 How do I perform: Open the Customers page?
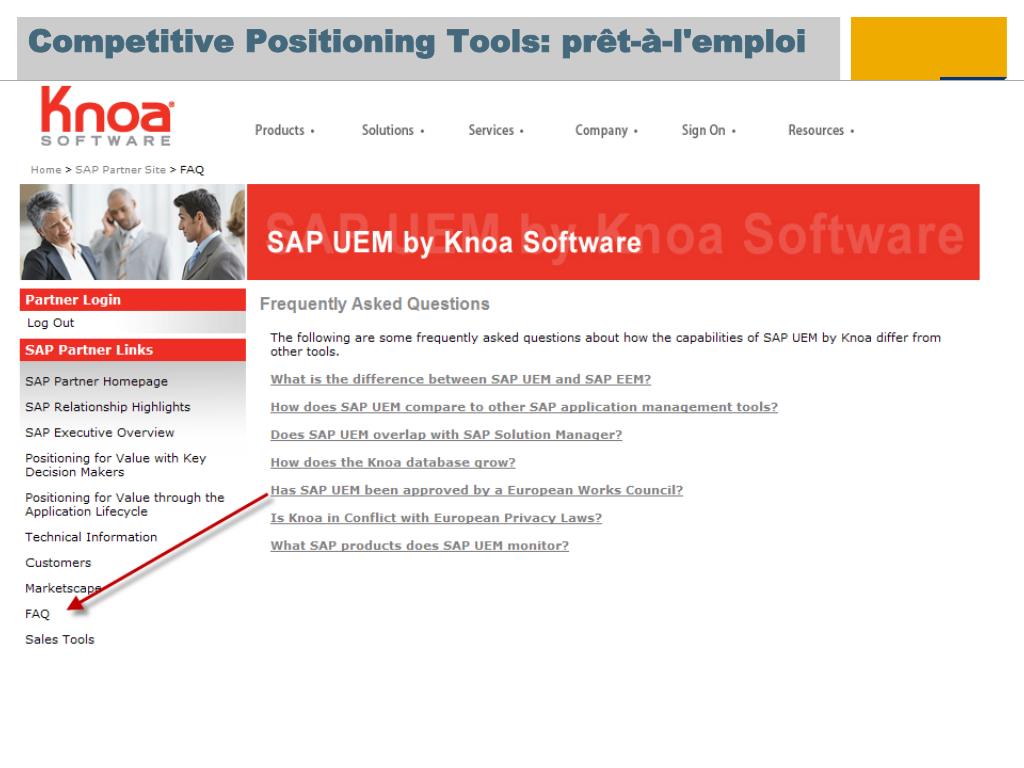pyautogui.click(x=58, y=562)
